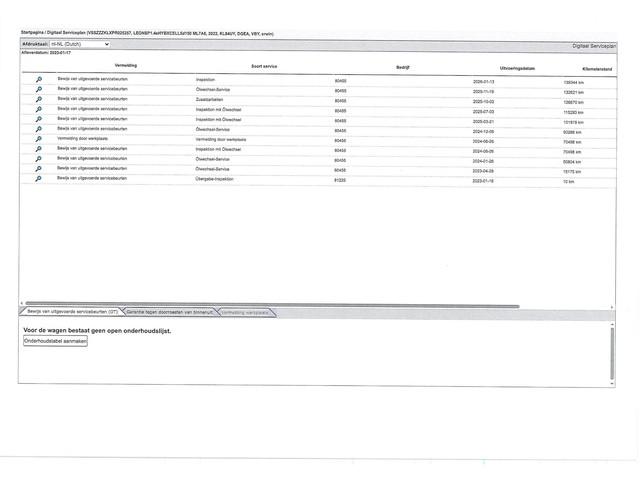This screenshot has height=480, width=640.
Task: Click the Afleverdatum 2023-01-17 text
Action: click(x=46, y=53)
